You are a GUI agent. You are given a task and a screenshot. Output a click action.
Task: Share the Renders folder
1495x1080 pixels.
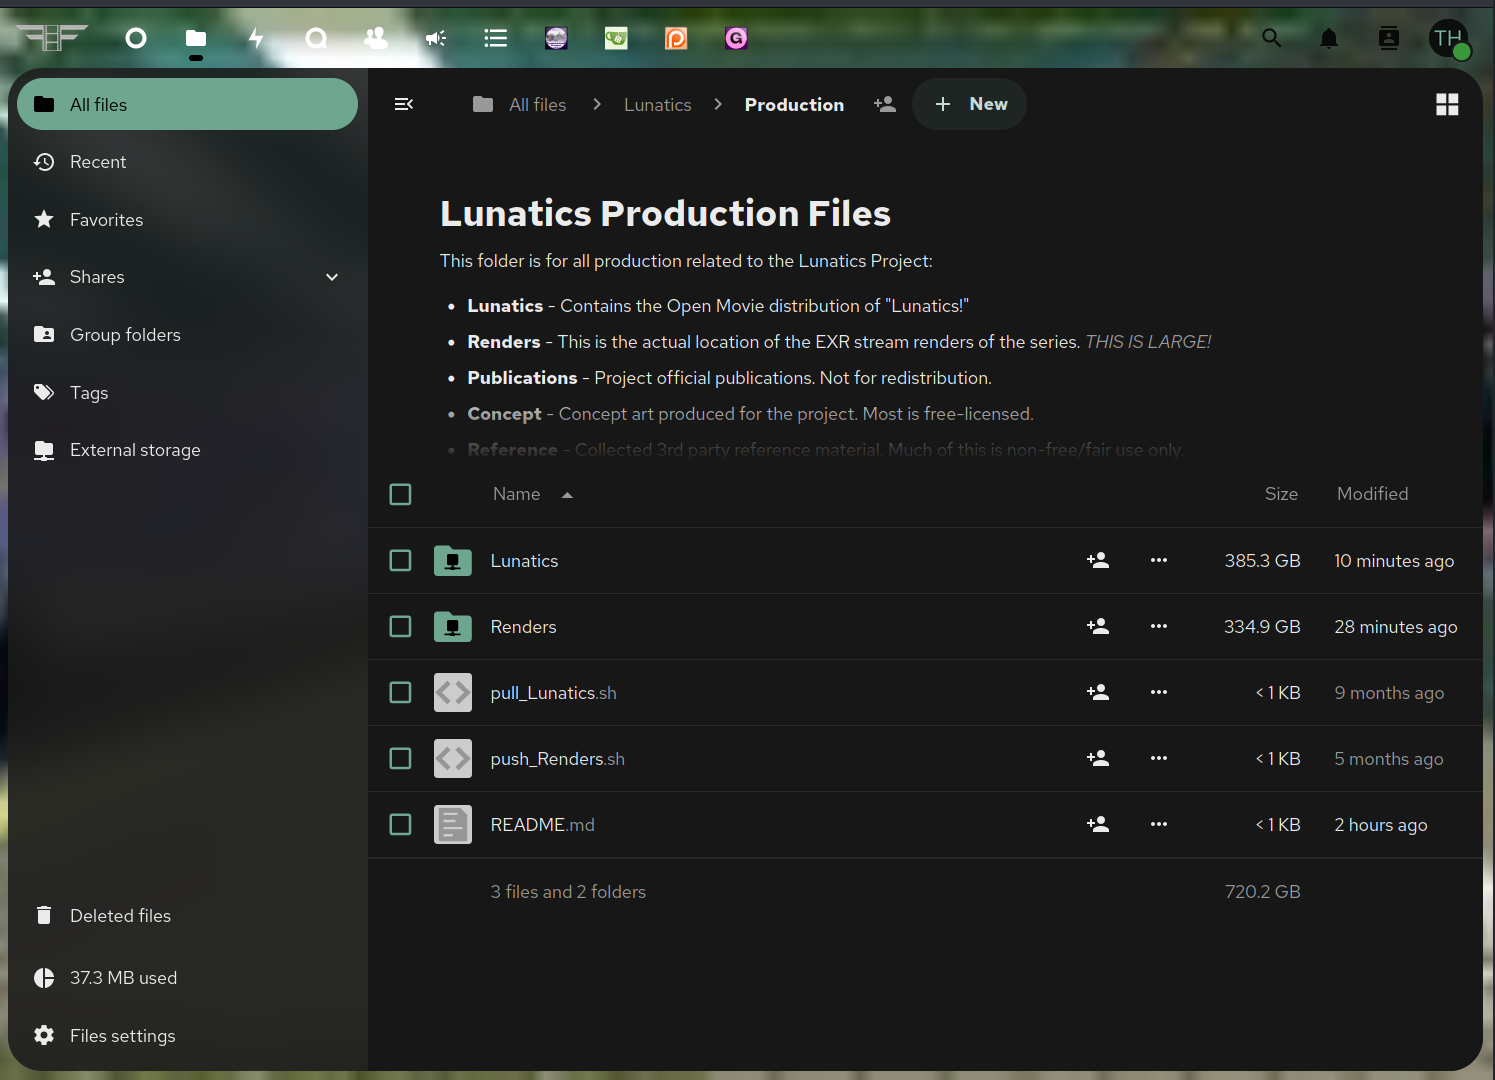pyautogui.click(x=1097, y=626)
